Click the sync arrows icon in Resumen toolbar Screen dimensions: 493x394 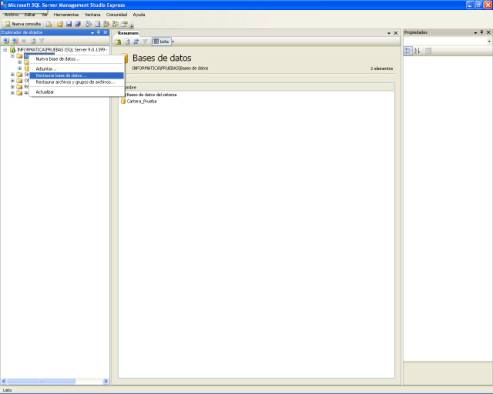click(136, 42)
